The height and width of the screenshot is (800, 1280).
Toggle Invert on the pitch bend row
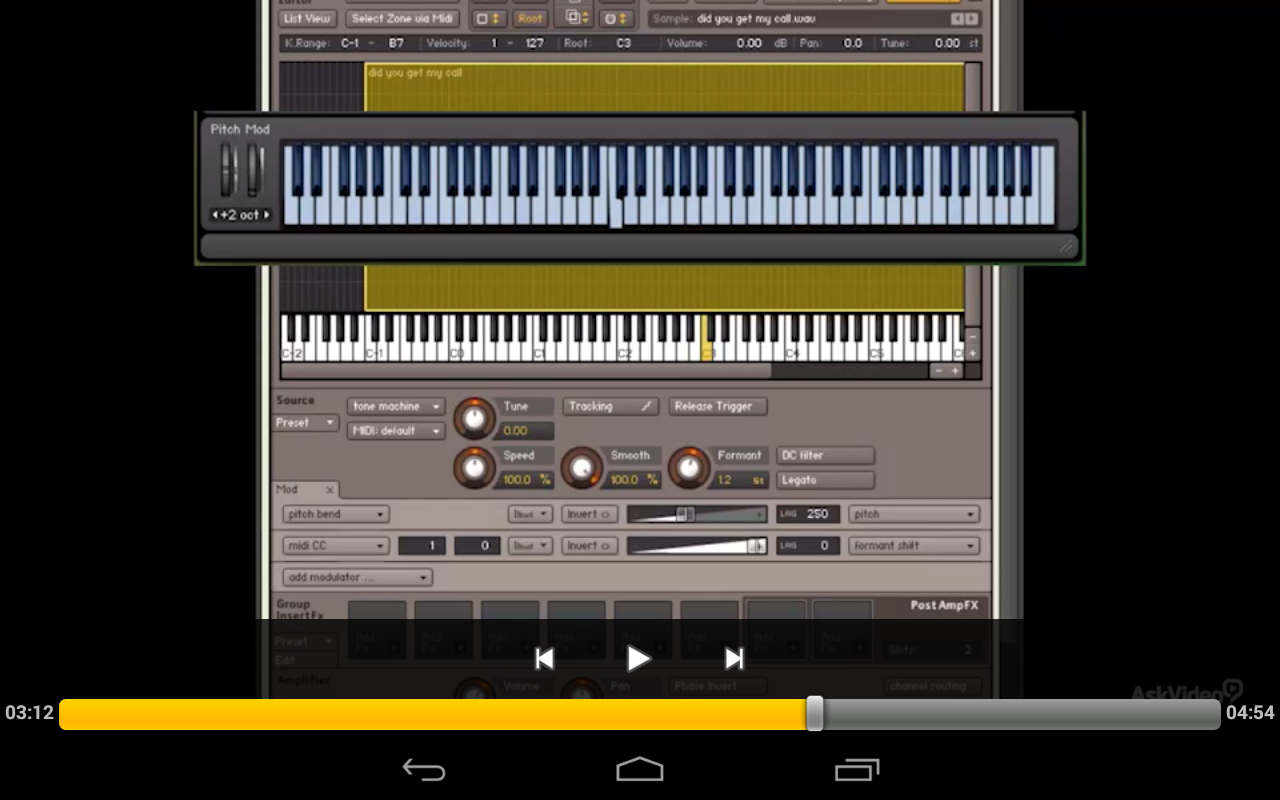(589, 514)
